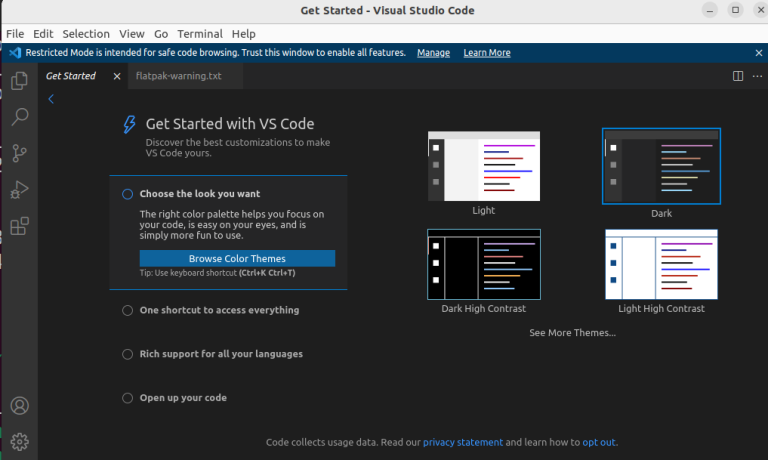Open the privacy statement link
This screenshot has width=768, height=460.
click(x=463, y=442)
